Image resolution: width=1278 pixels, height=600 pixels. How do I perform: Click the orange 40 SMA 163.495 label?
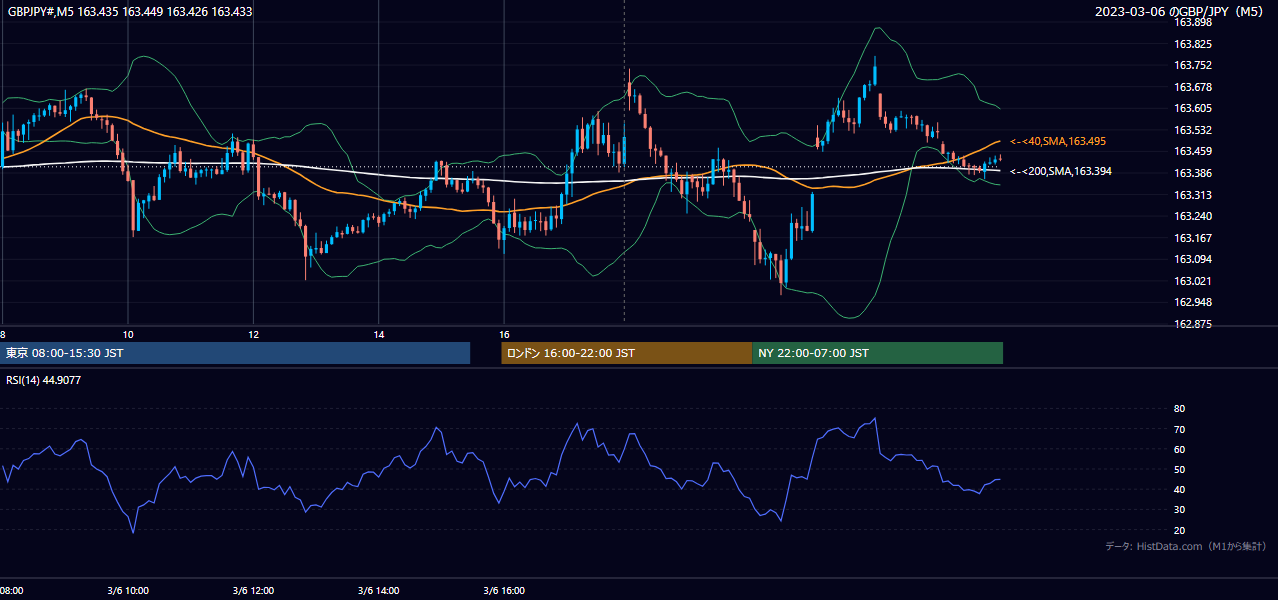coord(1058,142)
